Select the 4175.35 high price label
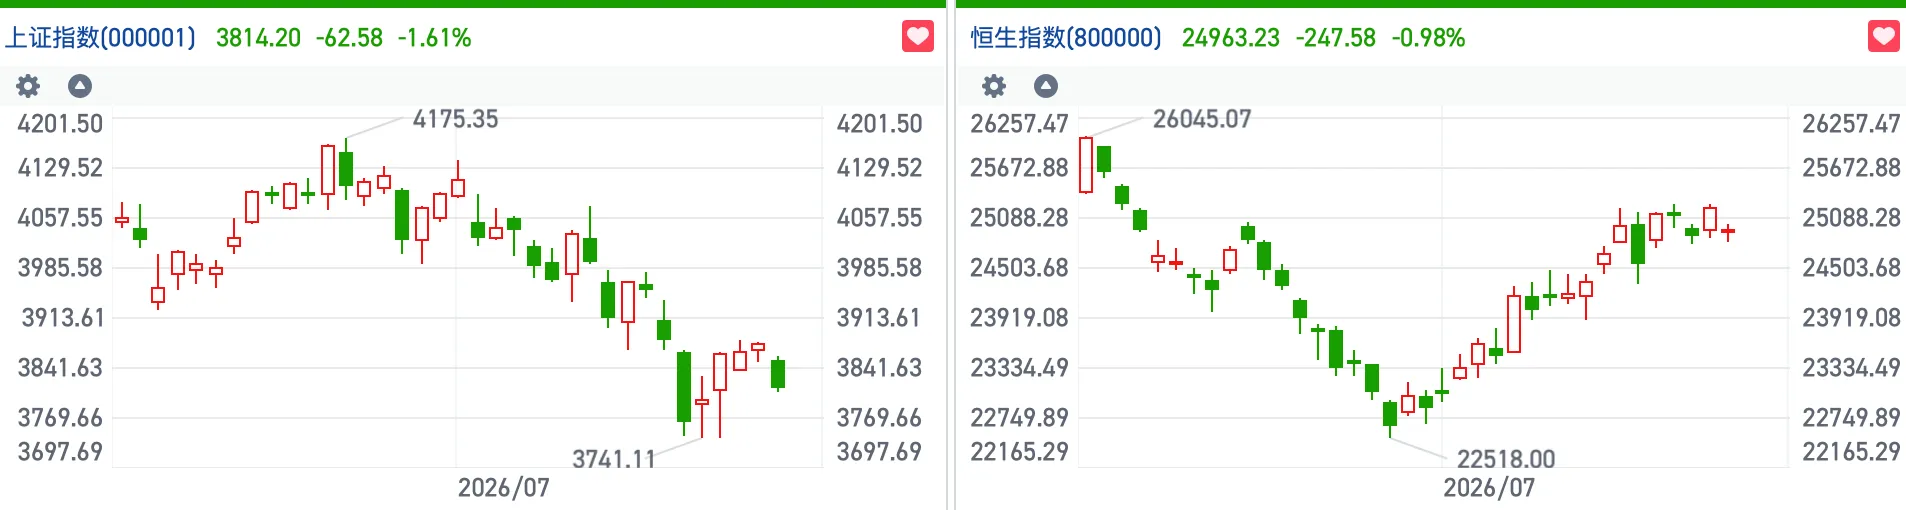Screen dimensions: 1906x510 coord(455,119)
